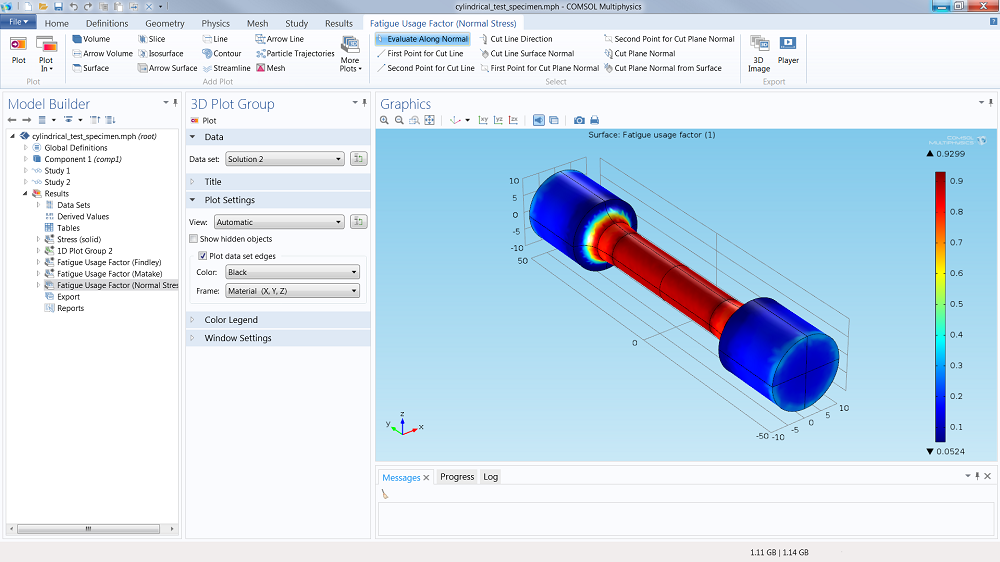1000x562 pixels.
Task: Open the Player animation tool
Action: point(788,50)
